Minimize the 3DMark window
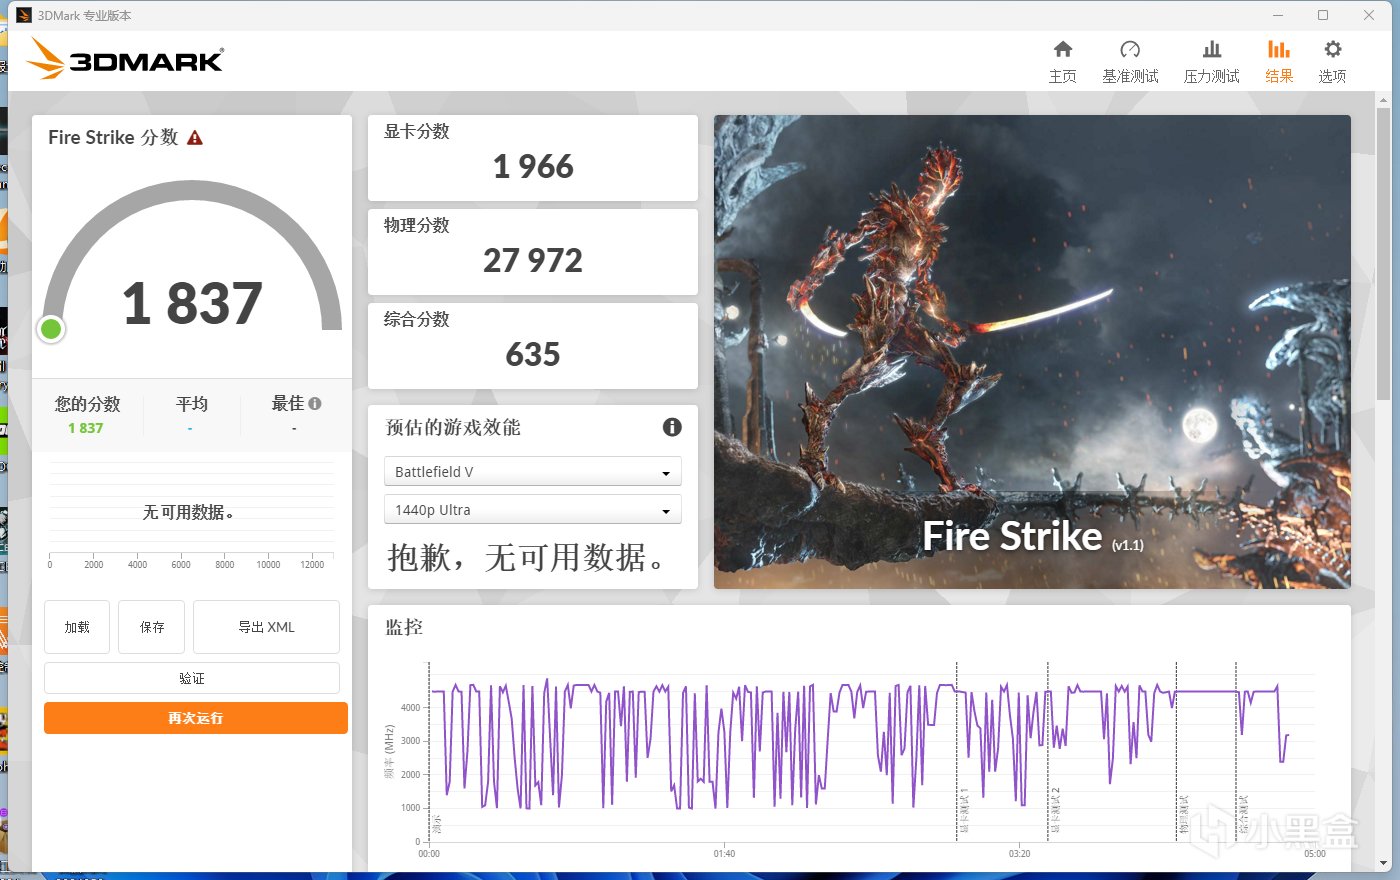 pyautogui.click(x=1278, y=15)
